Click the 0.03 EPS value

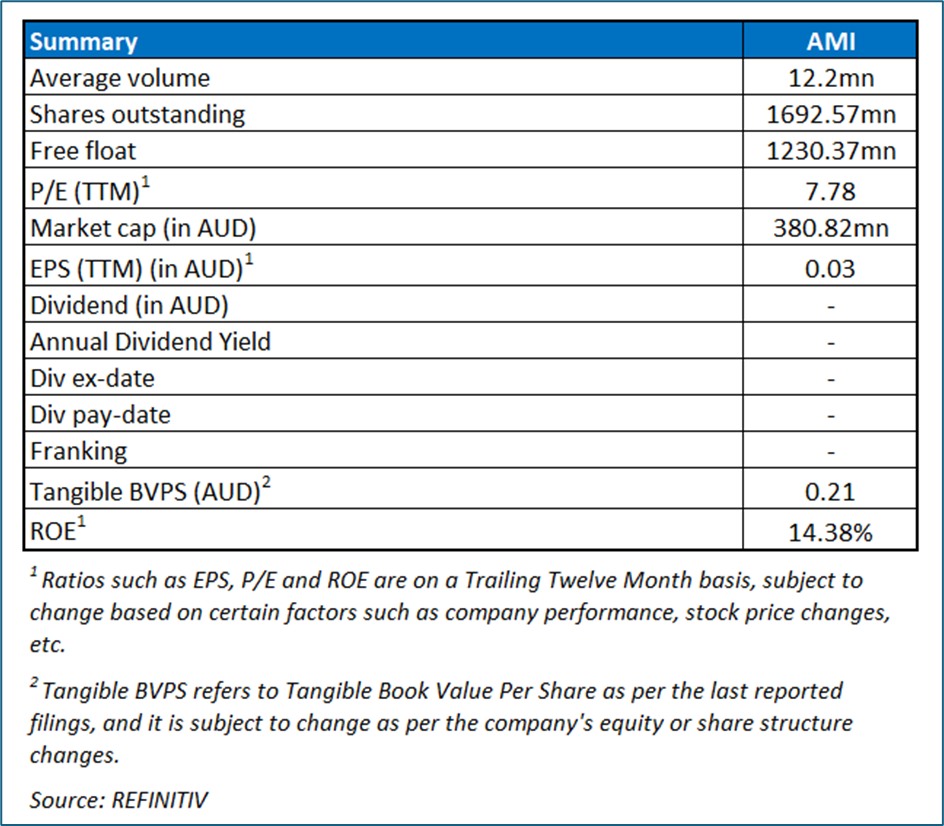point(831,268)
